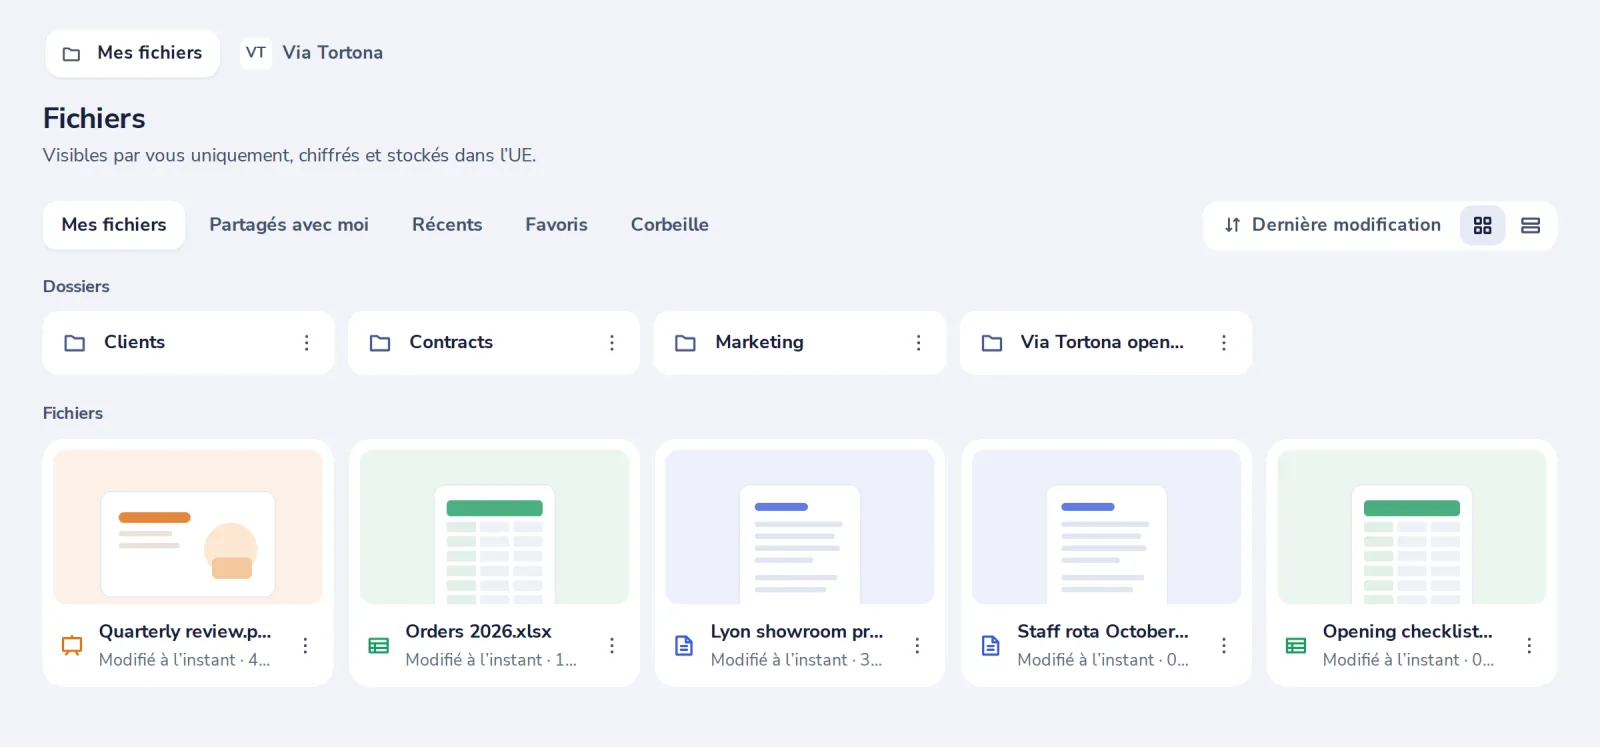Open the Contracts folder options menu
The height and width of the screenshot is (747, 1600).
pyautogui.click(x=612, y=343)
